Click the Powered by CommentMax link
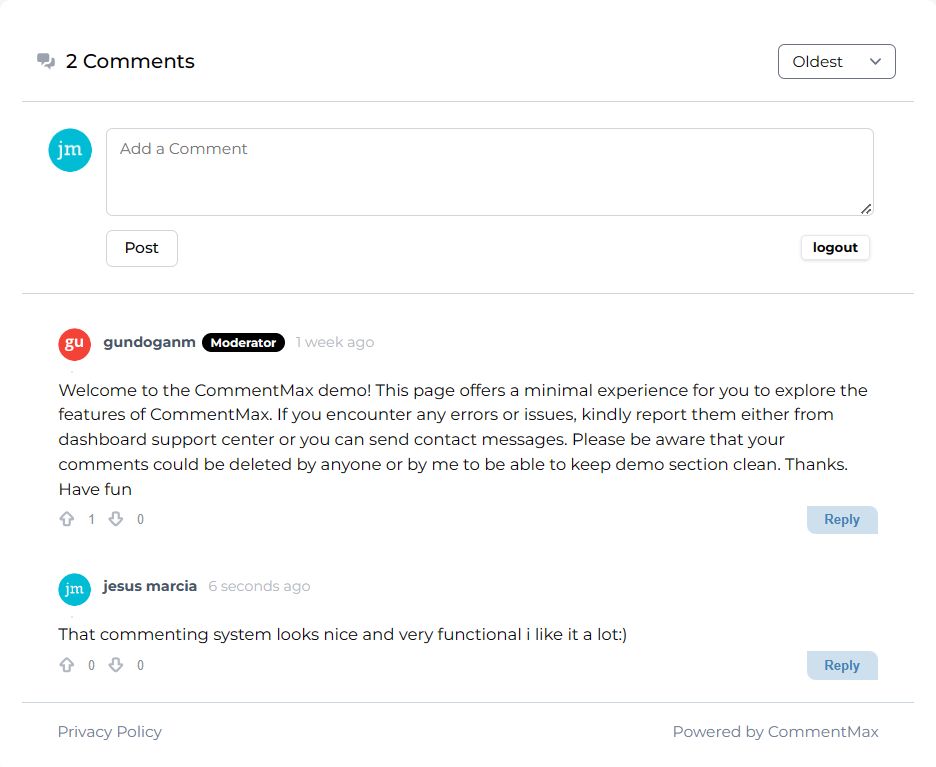 pyautogui.click(x=775, y=731)
